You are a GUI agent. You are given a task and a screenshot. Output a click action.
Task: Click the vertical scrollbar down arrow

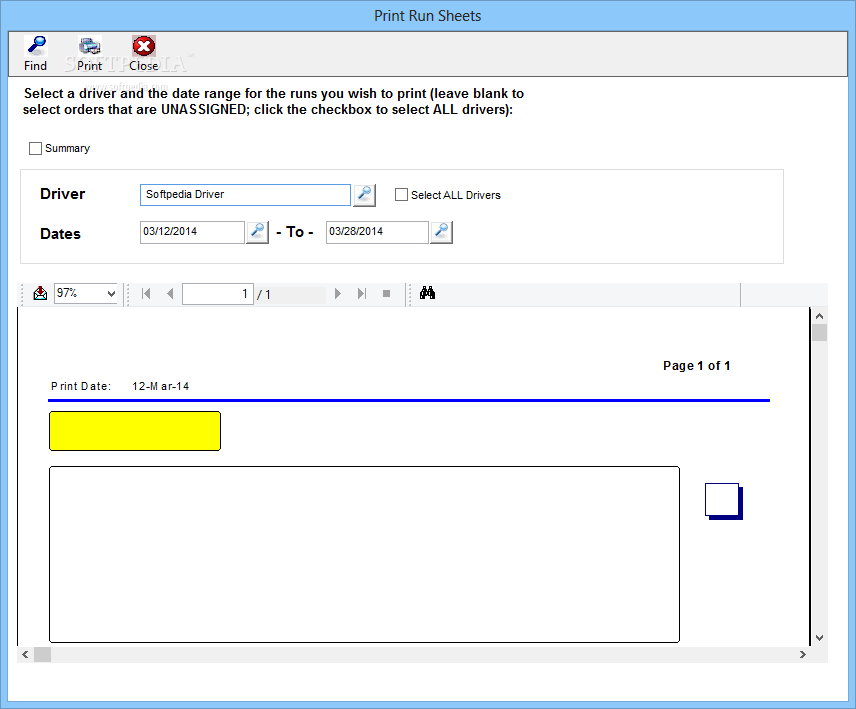(x=819, y=637)
